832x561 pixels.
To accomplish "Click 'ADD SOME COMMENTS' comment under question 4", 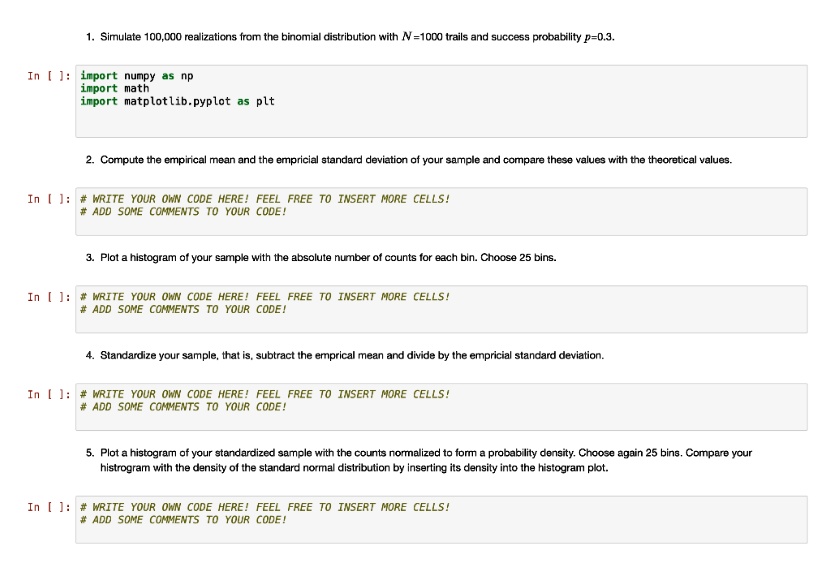I will (x=184, y=407).
